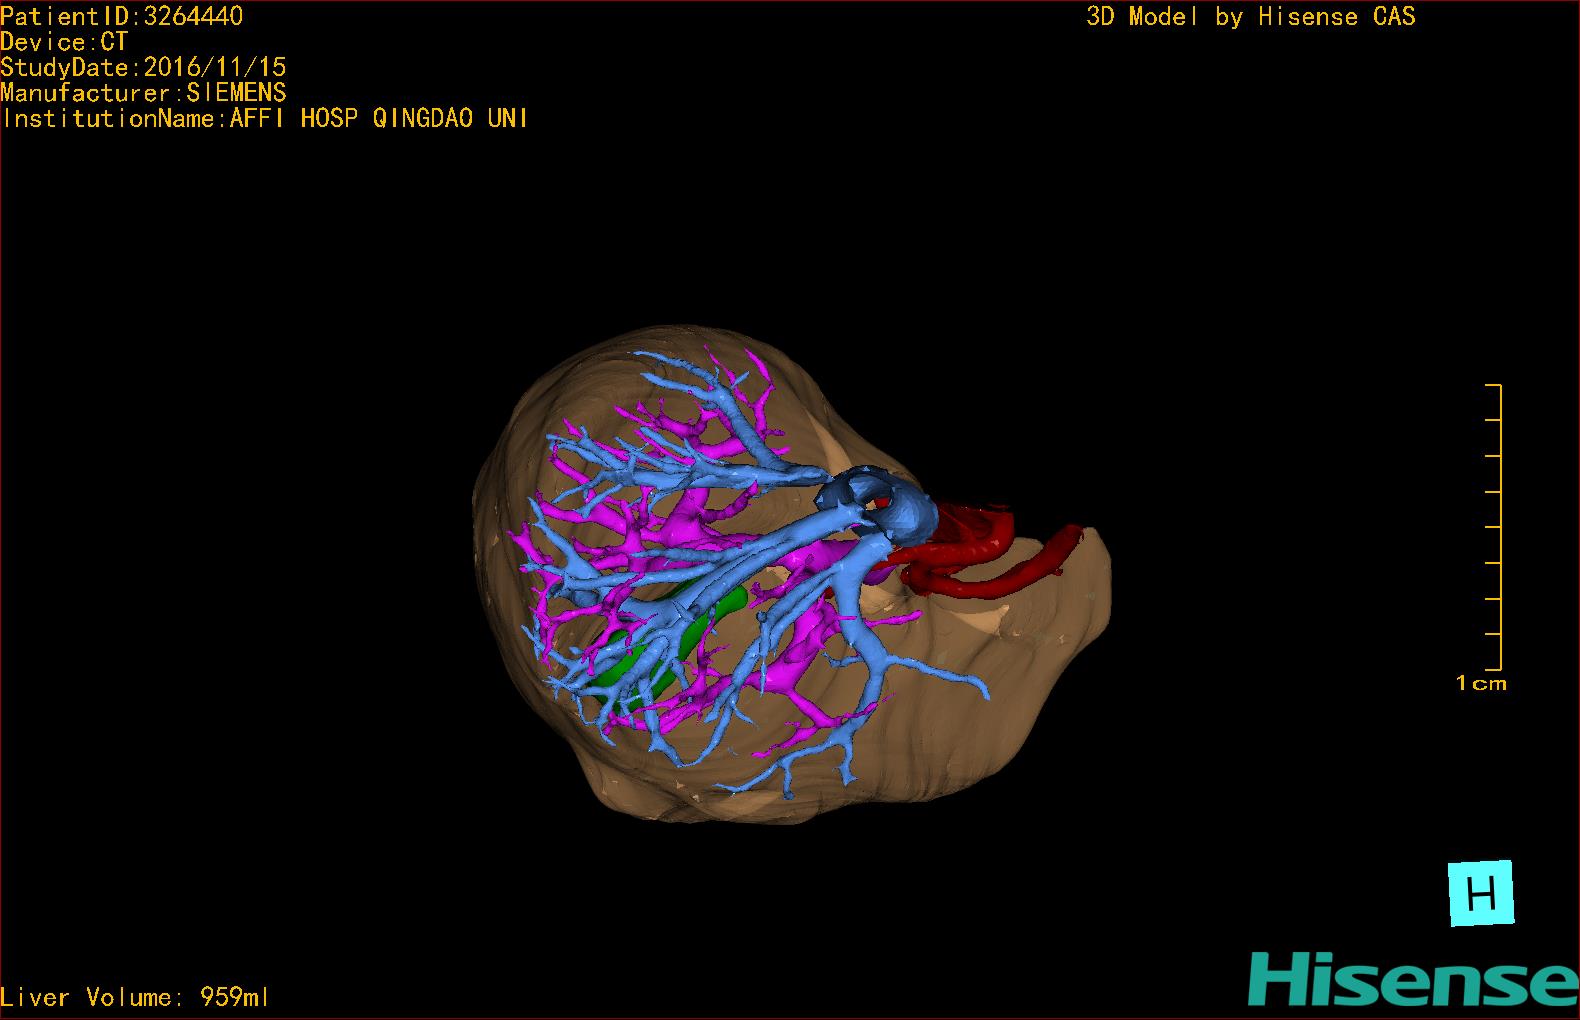Click the Liver Volume: 959ml text
1580x1020 pixels.
(135, 997)
